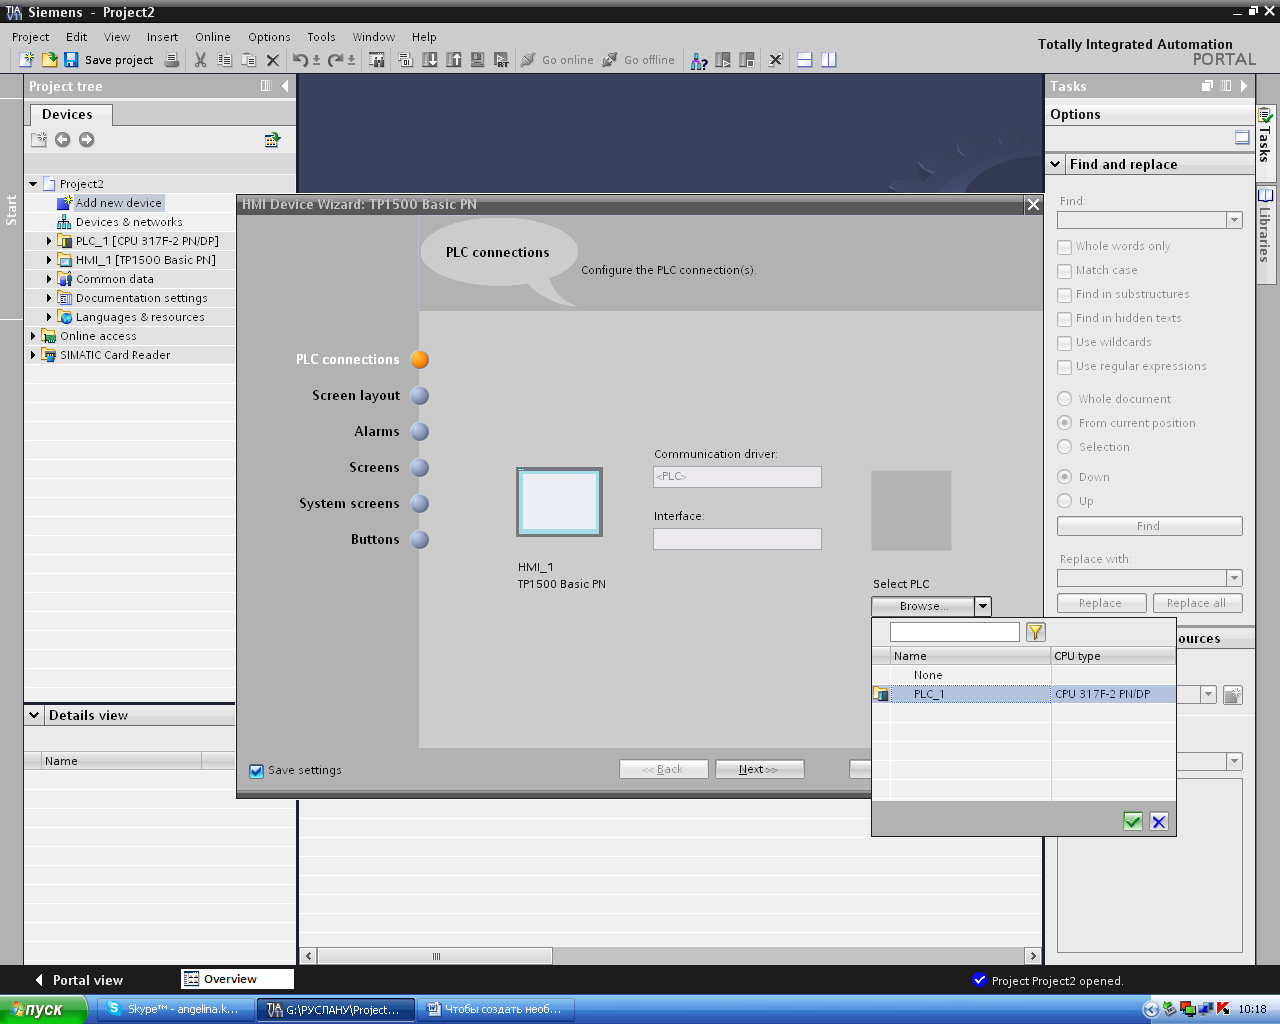Enable Use regular expressions checkbox
The width and height of the screenshot is (1280, 1024).
[x=1064, y=367]
